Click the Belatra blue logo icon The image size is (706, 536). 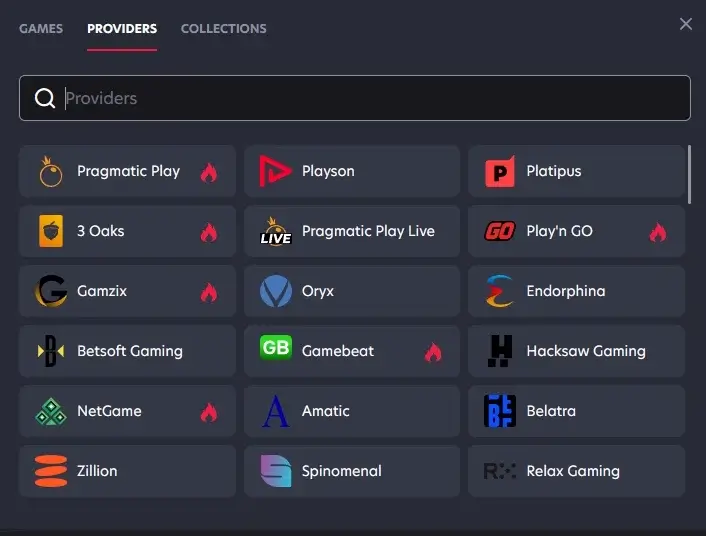pyautogui.click(x=500, y=411)
